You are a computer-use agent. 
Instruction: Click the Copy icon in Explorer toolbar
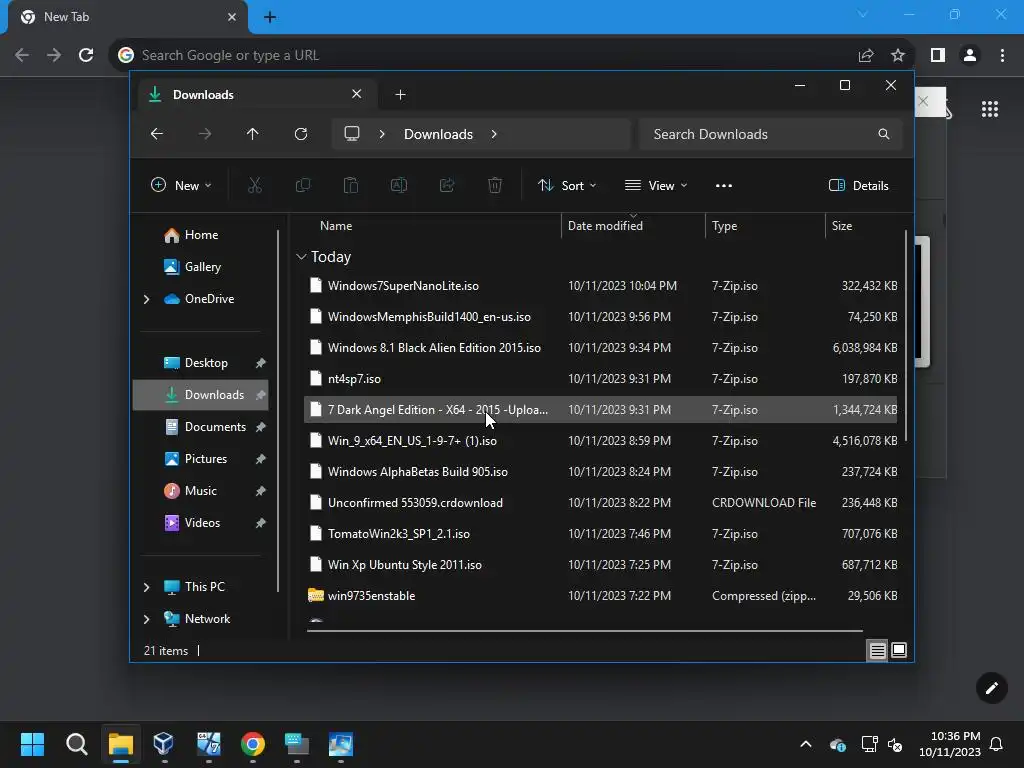click(x=302, y=185)
